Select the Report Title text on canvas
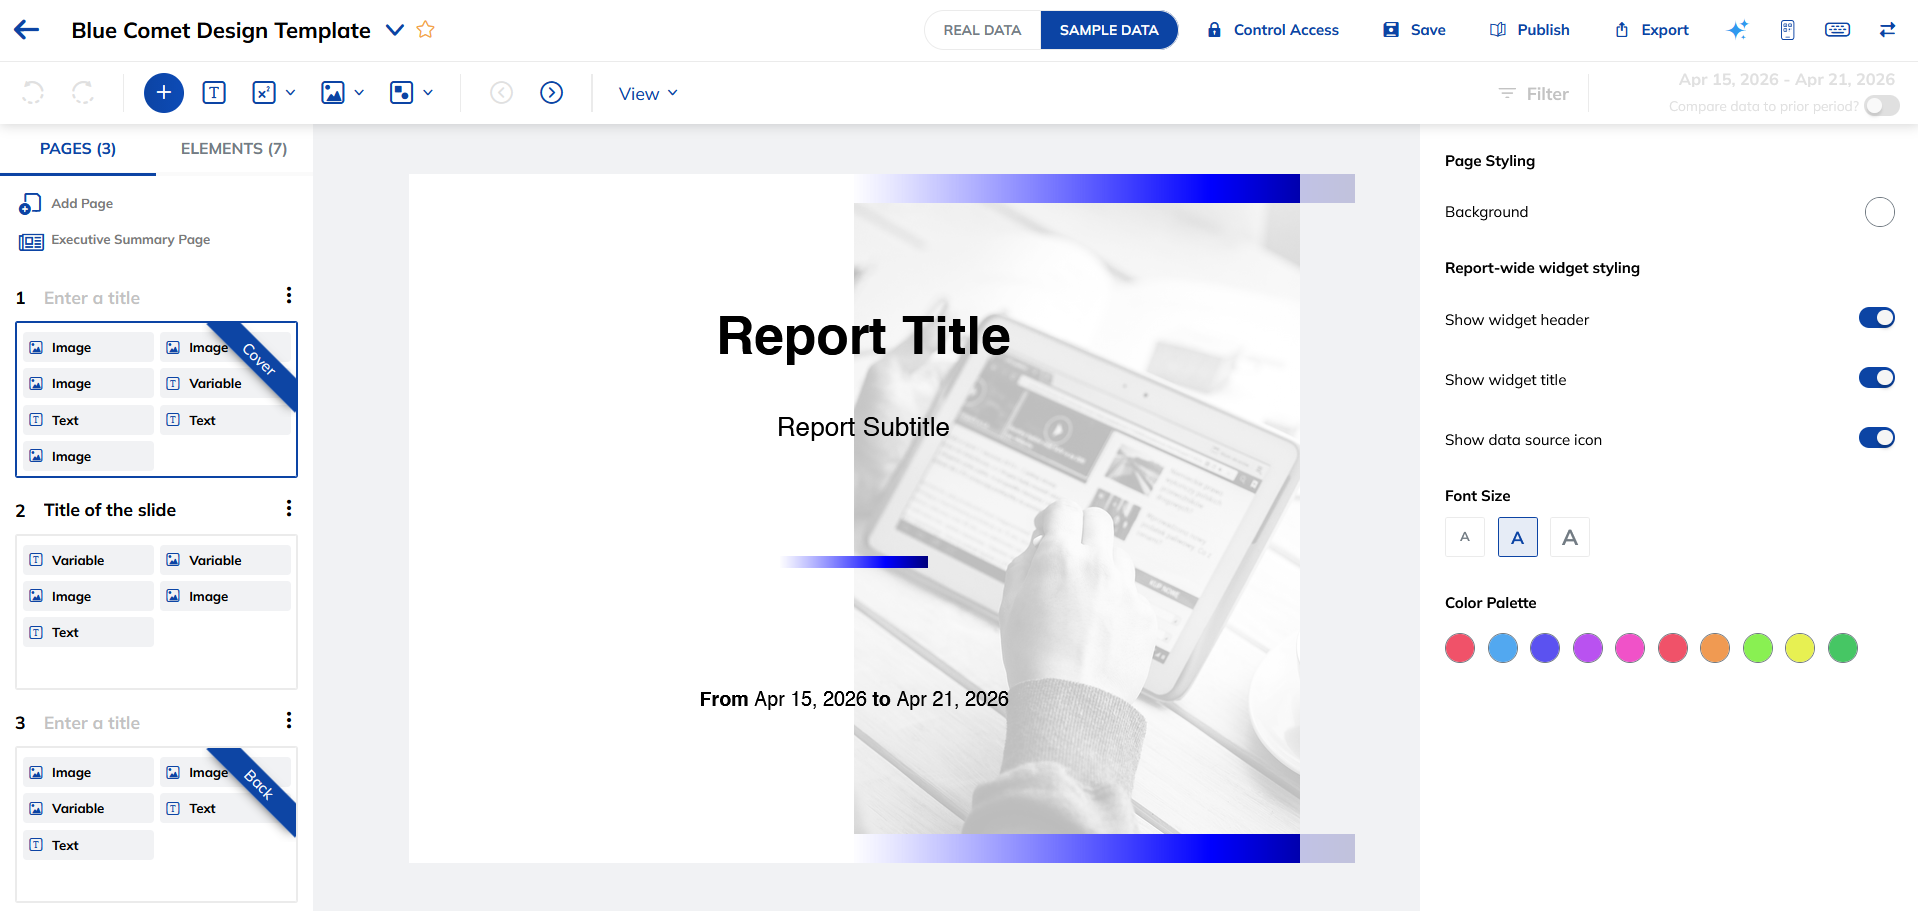The image size is (1918, 911). pyautogui.click(x=864, y=336)
